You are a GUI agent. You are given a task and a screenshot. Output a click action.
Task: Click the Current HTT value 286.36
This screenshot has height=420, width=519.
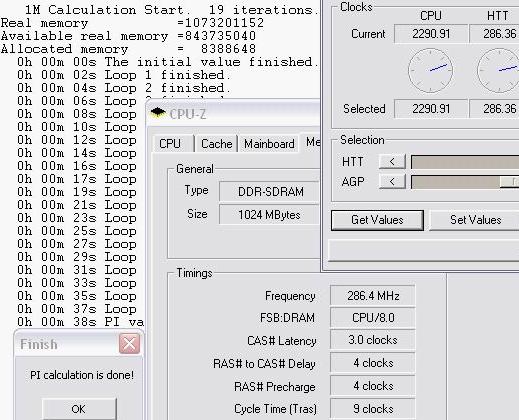(x=495, y=34)
